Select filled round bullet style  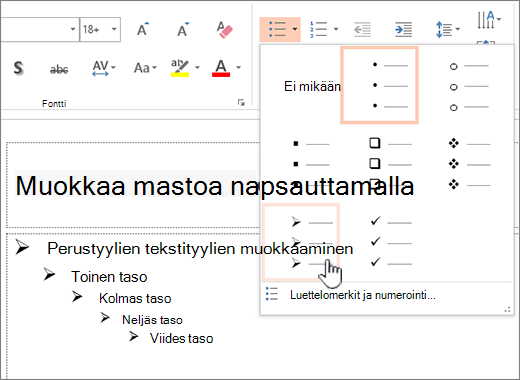[x=379, y=85]
